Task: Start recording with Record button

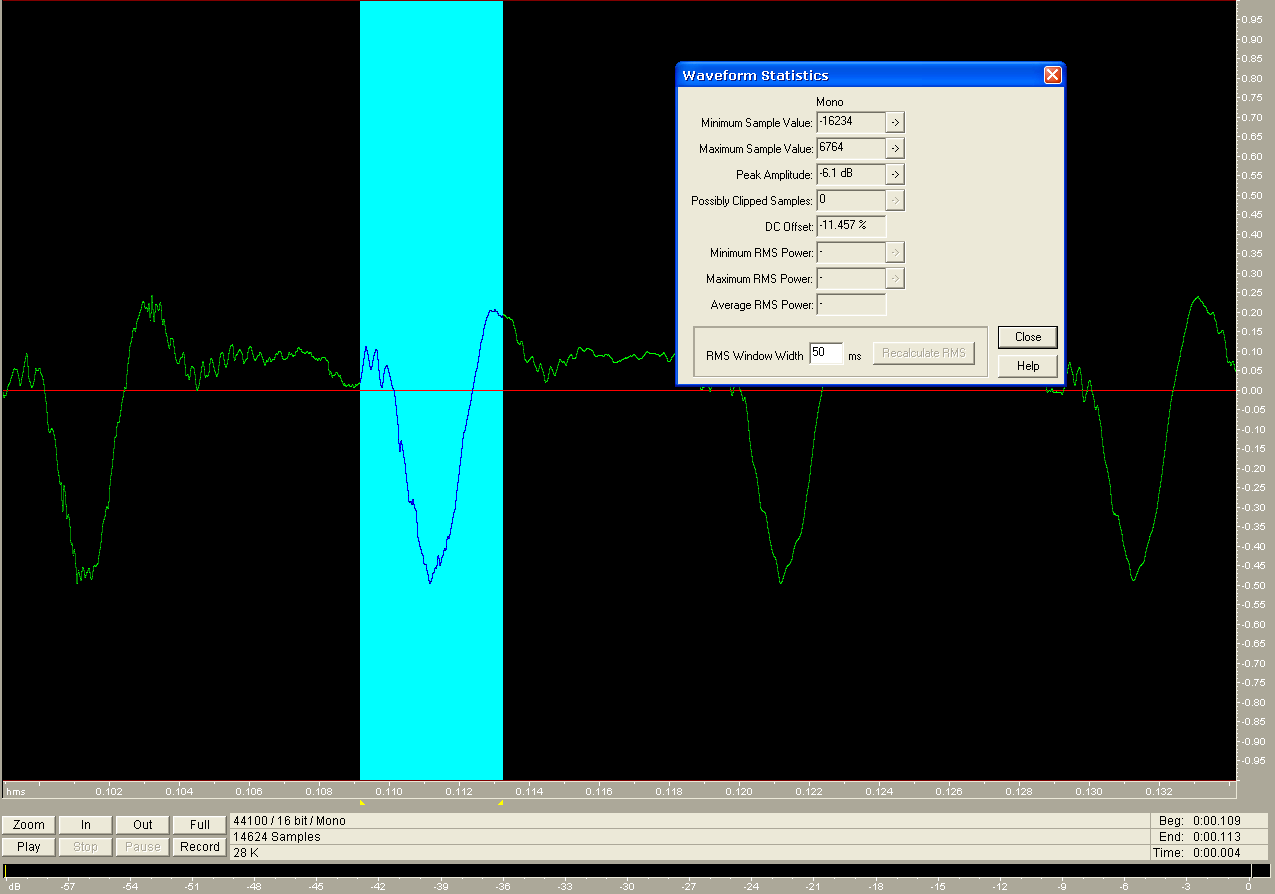Action: (200, 847)
